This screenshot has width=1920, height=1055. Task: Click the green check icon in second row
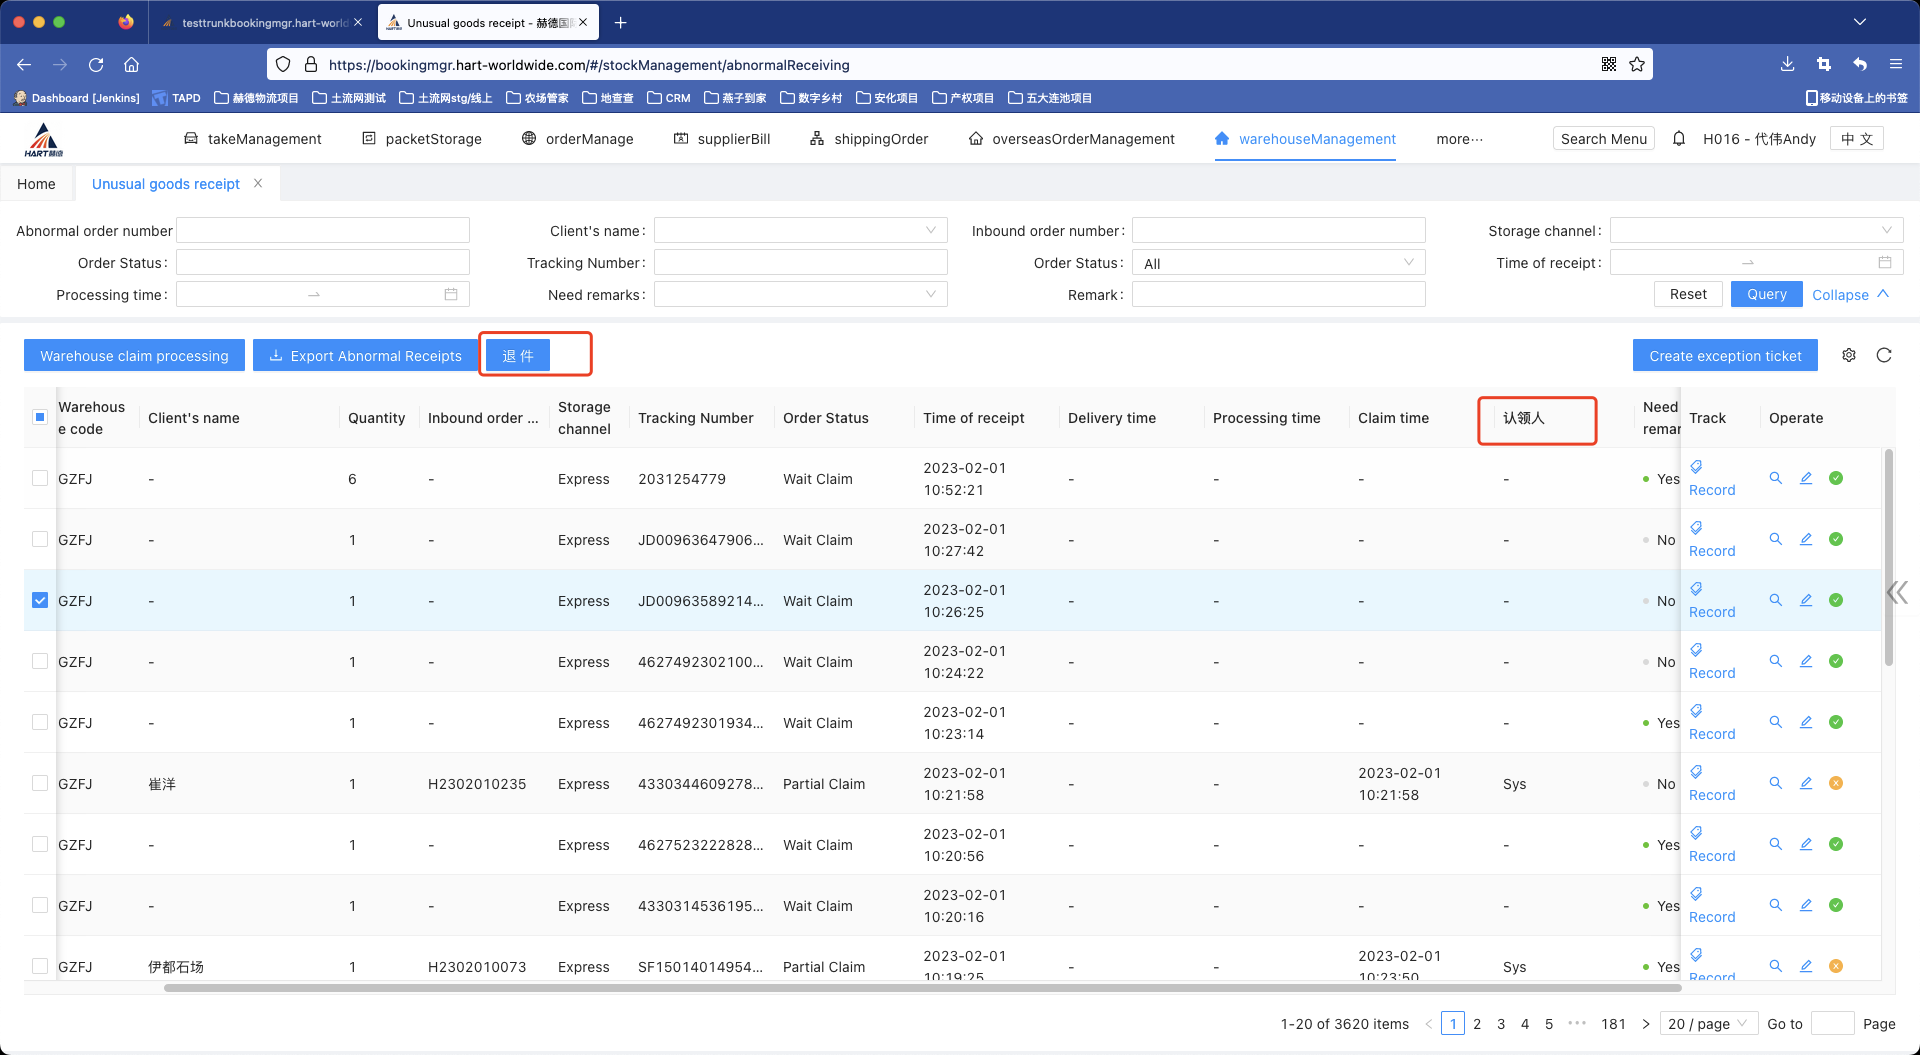1836,539
